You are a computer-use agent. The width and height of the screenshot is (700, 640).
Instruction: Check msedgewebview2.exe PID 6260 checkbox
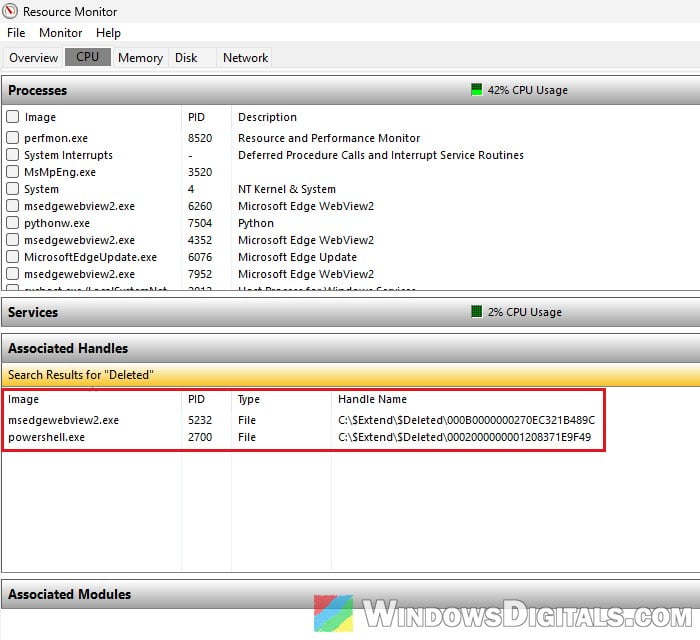[12, 206]
